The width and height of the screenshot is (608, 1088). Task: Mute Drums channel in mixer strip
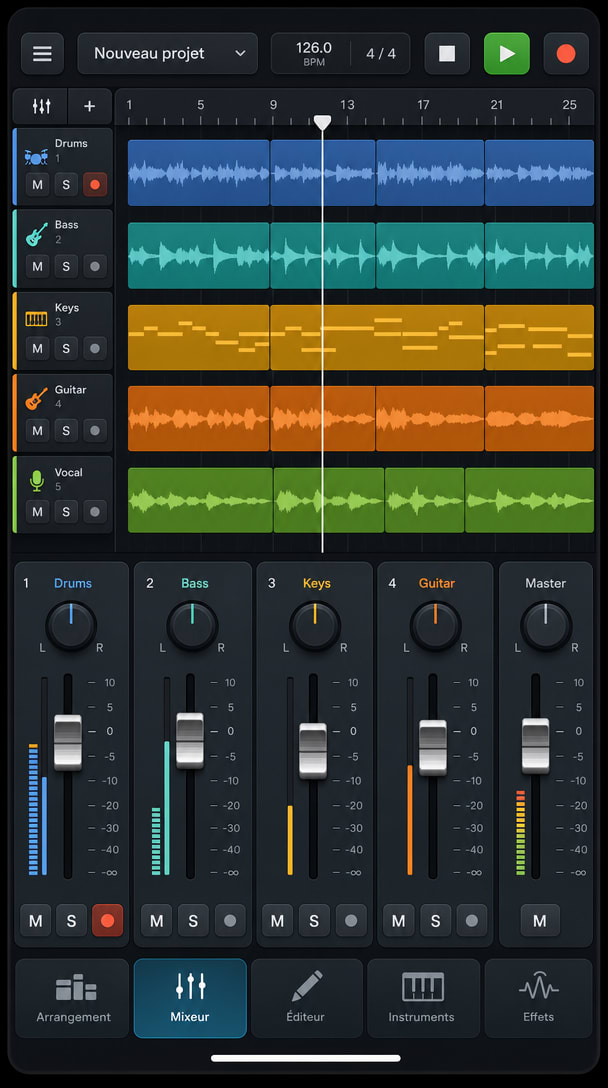click(x=36, y=921)
